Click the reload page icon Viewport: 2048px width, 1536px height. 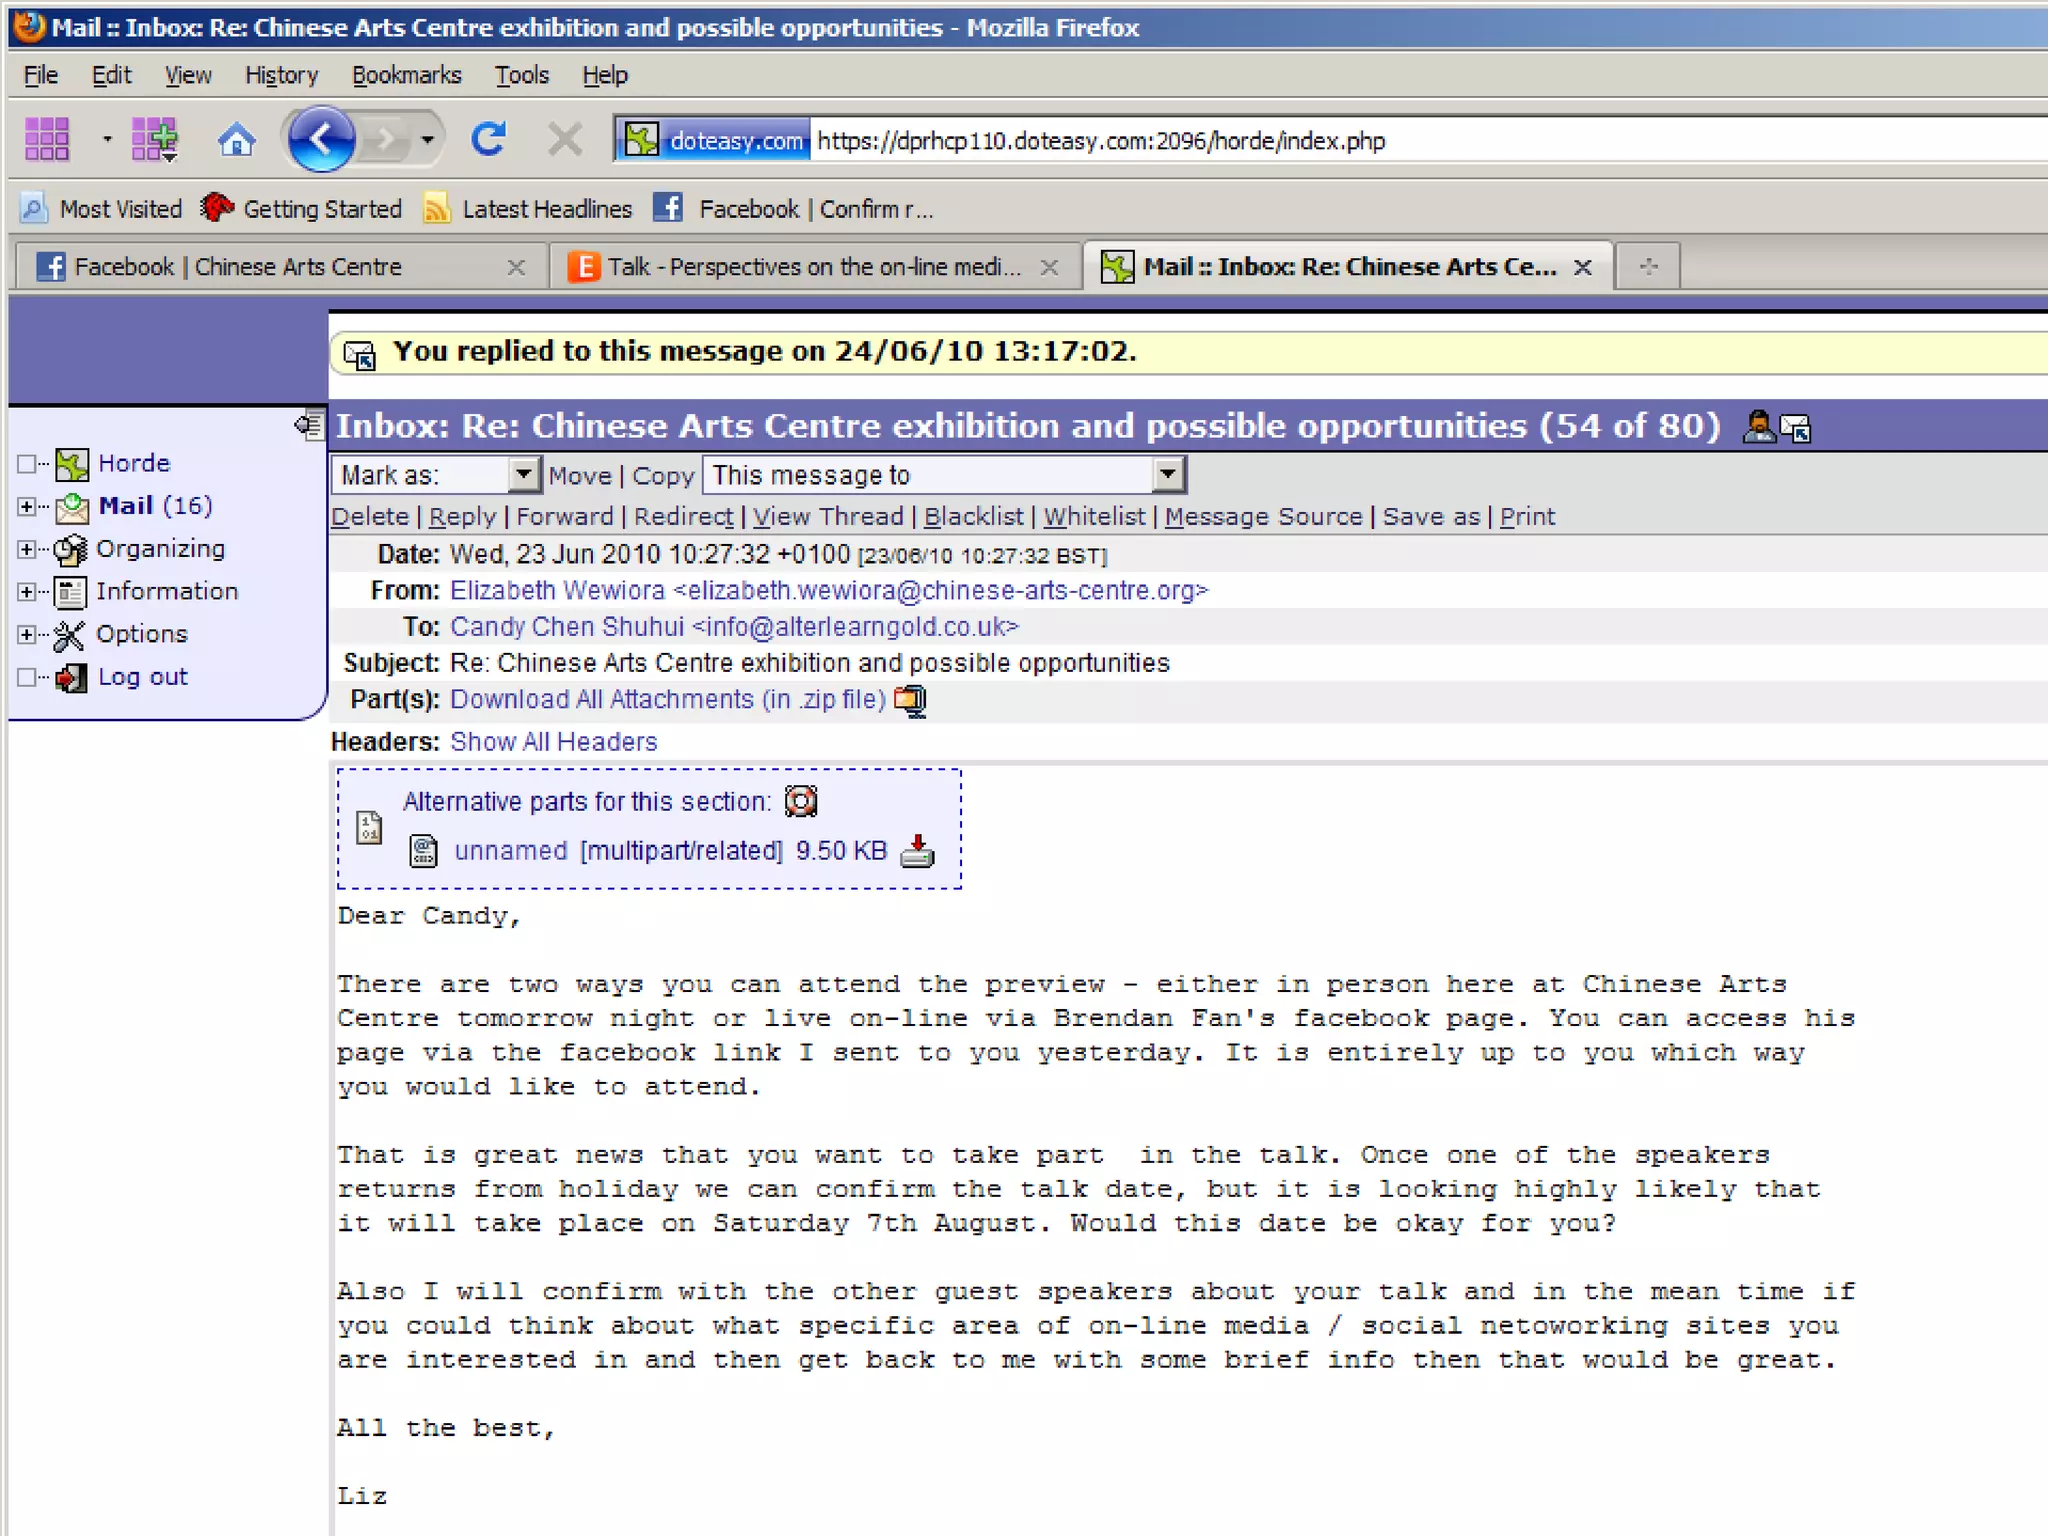[489, 140]
